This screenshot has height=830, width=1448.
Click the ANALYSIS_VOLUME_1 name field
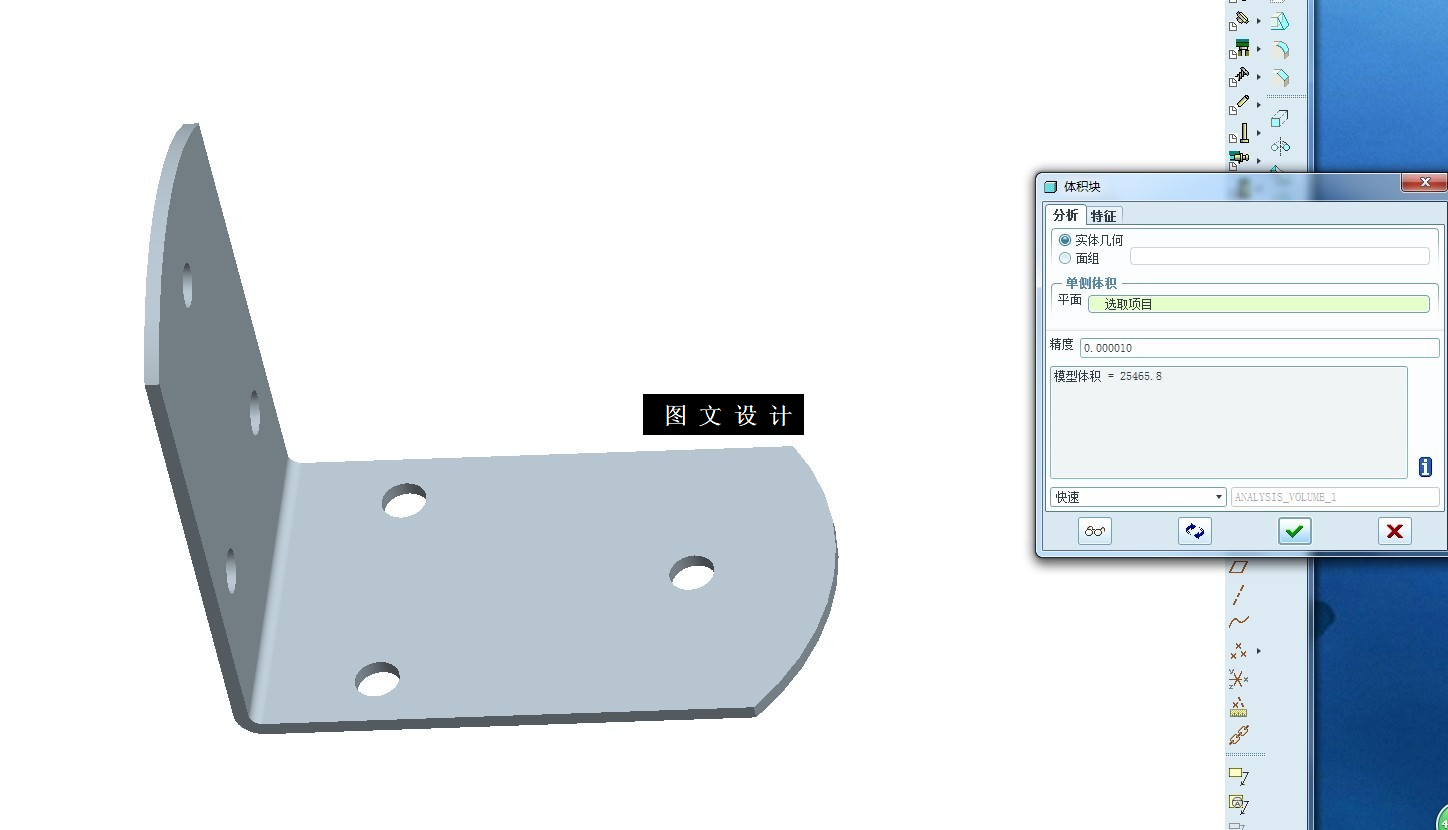coord(1335,497)
